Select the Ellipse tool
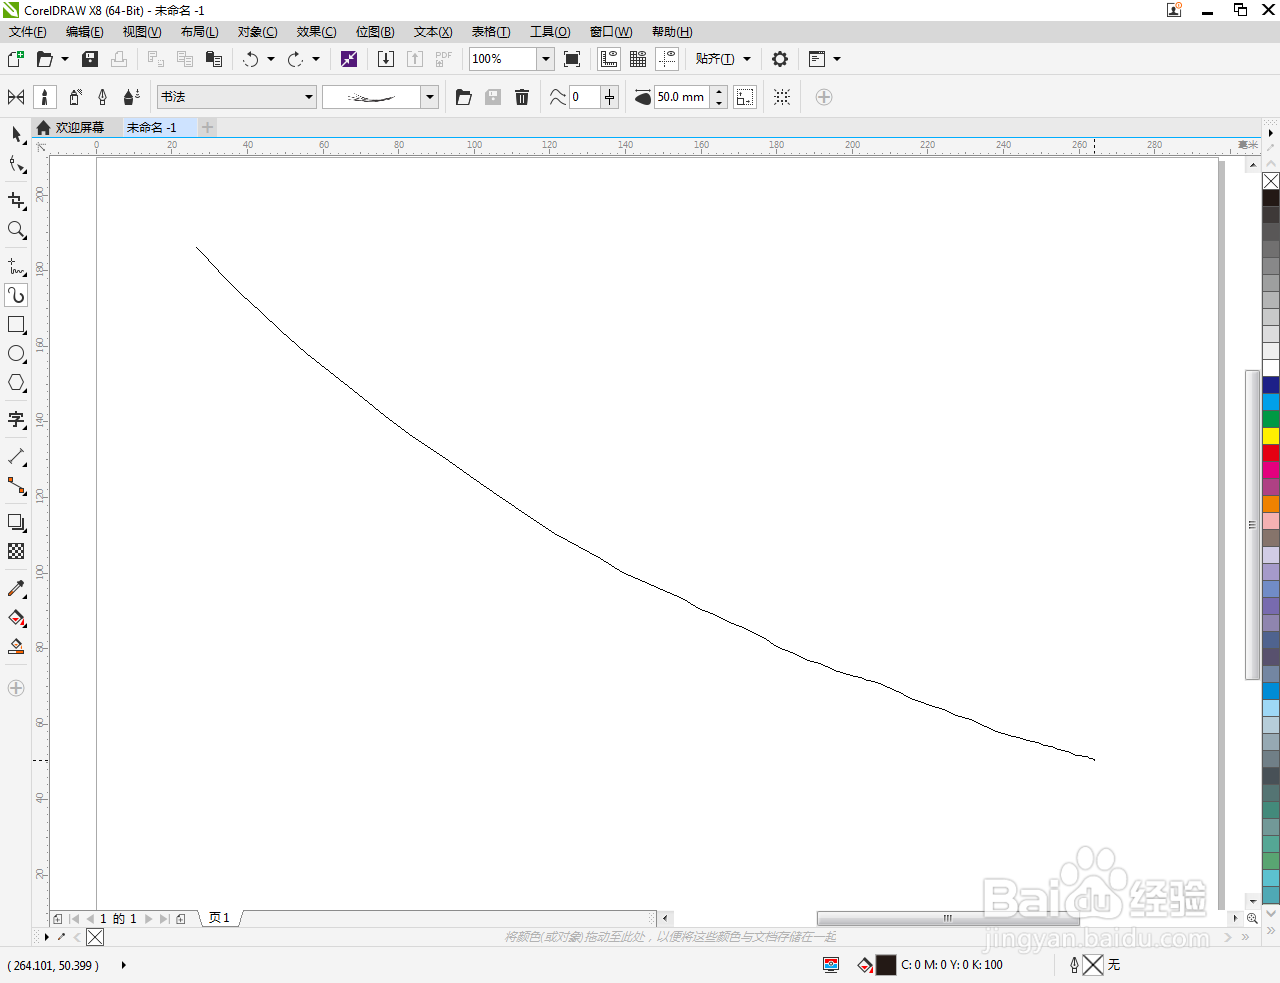The image size is (1280, 983). click(16, 354)
